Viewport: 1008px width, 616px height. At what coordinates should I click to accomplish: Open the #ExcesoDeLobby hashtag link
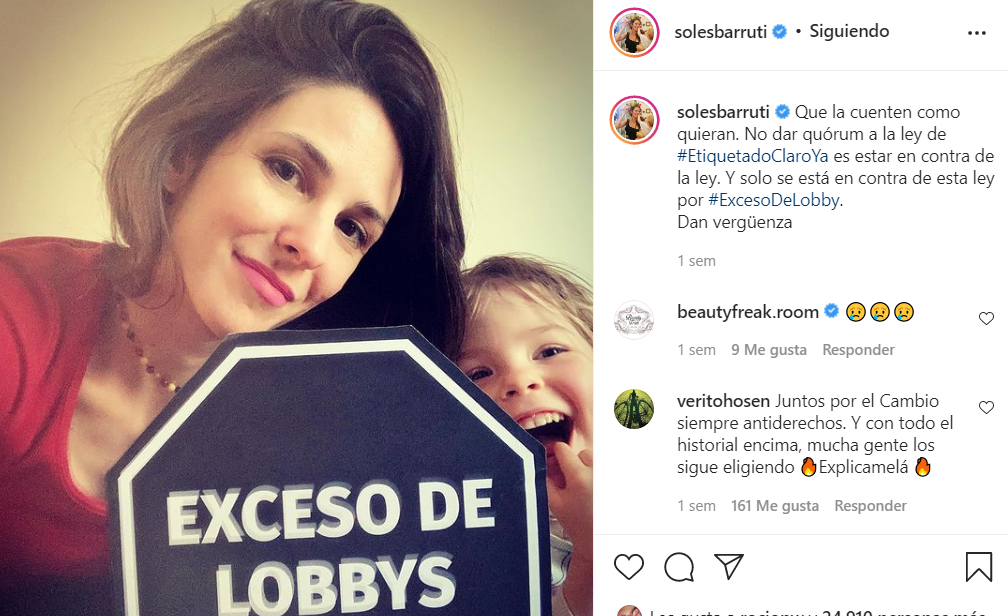tap(774, 200)
